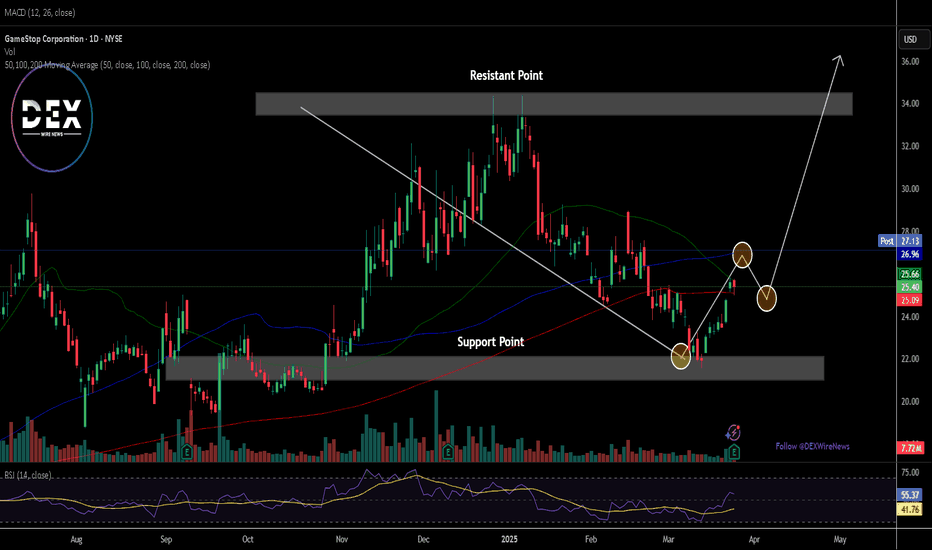This screenshot has width=932, height=550.
Task: Click the GameStop Corporation · 1D · NYSE title
Action: [x=64, y=39]
